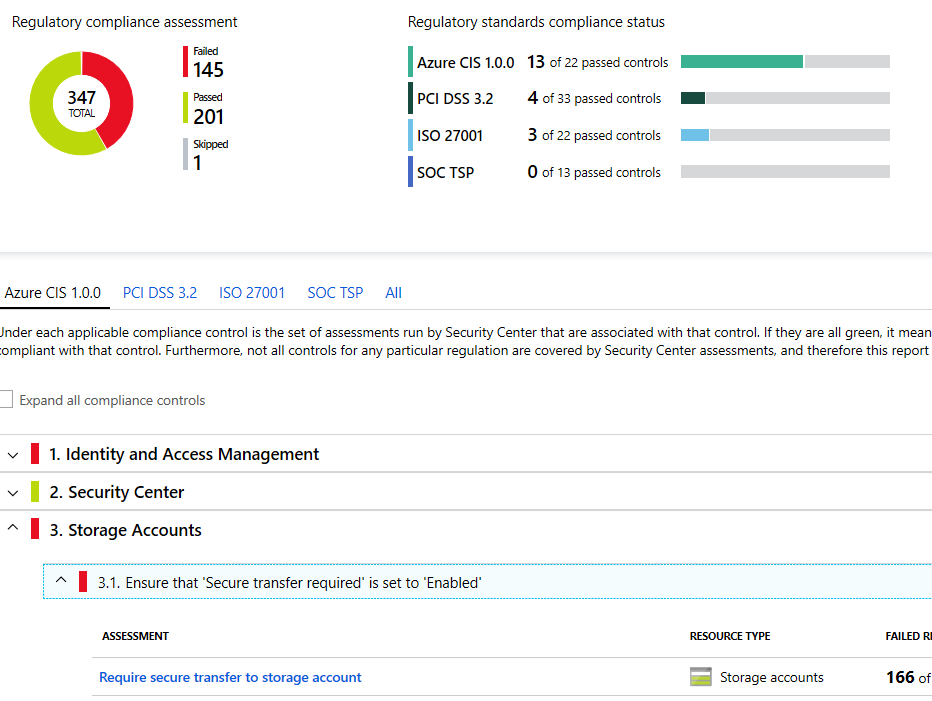Screen dimensions: 932x701
Task: Click the regulatory compliance donut chart
Action: coord(81,103)
